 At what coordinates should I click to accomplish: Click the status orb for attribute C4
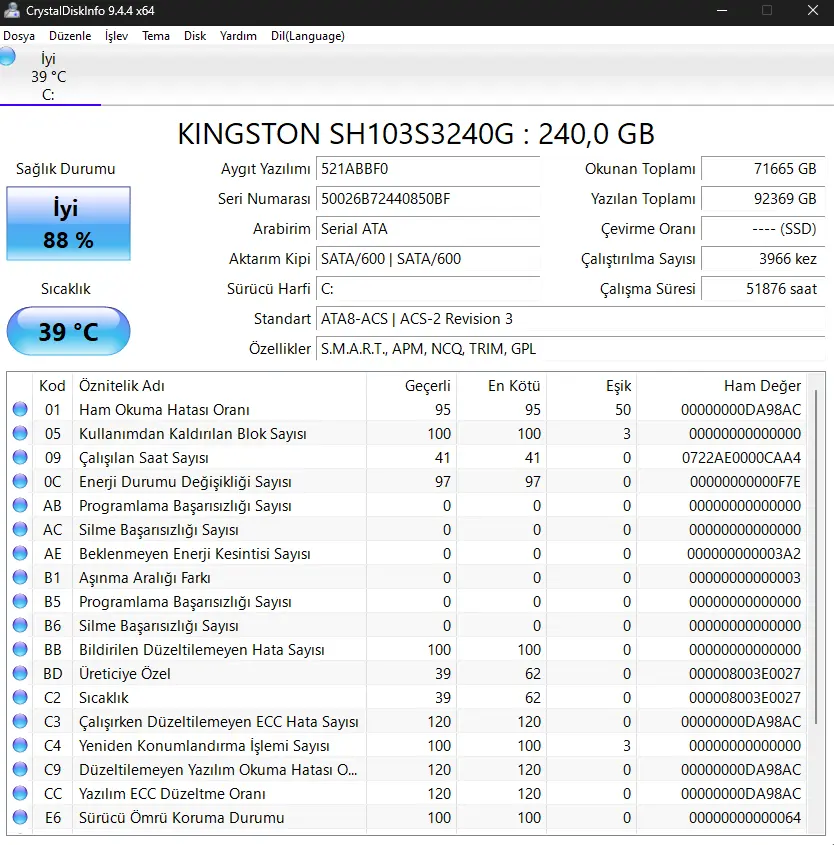click(20, 745)
